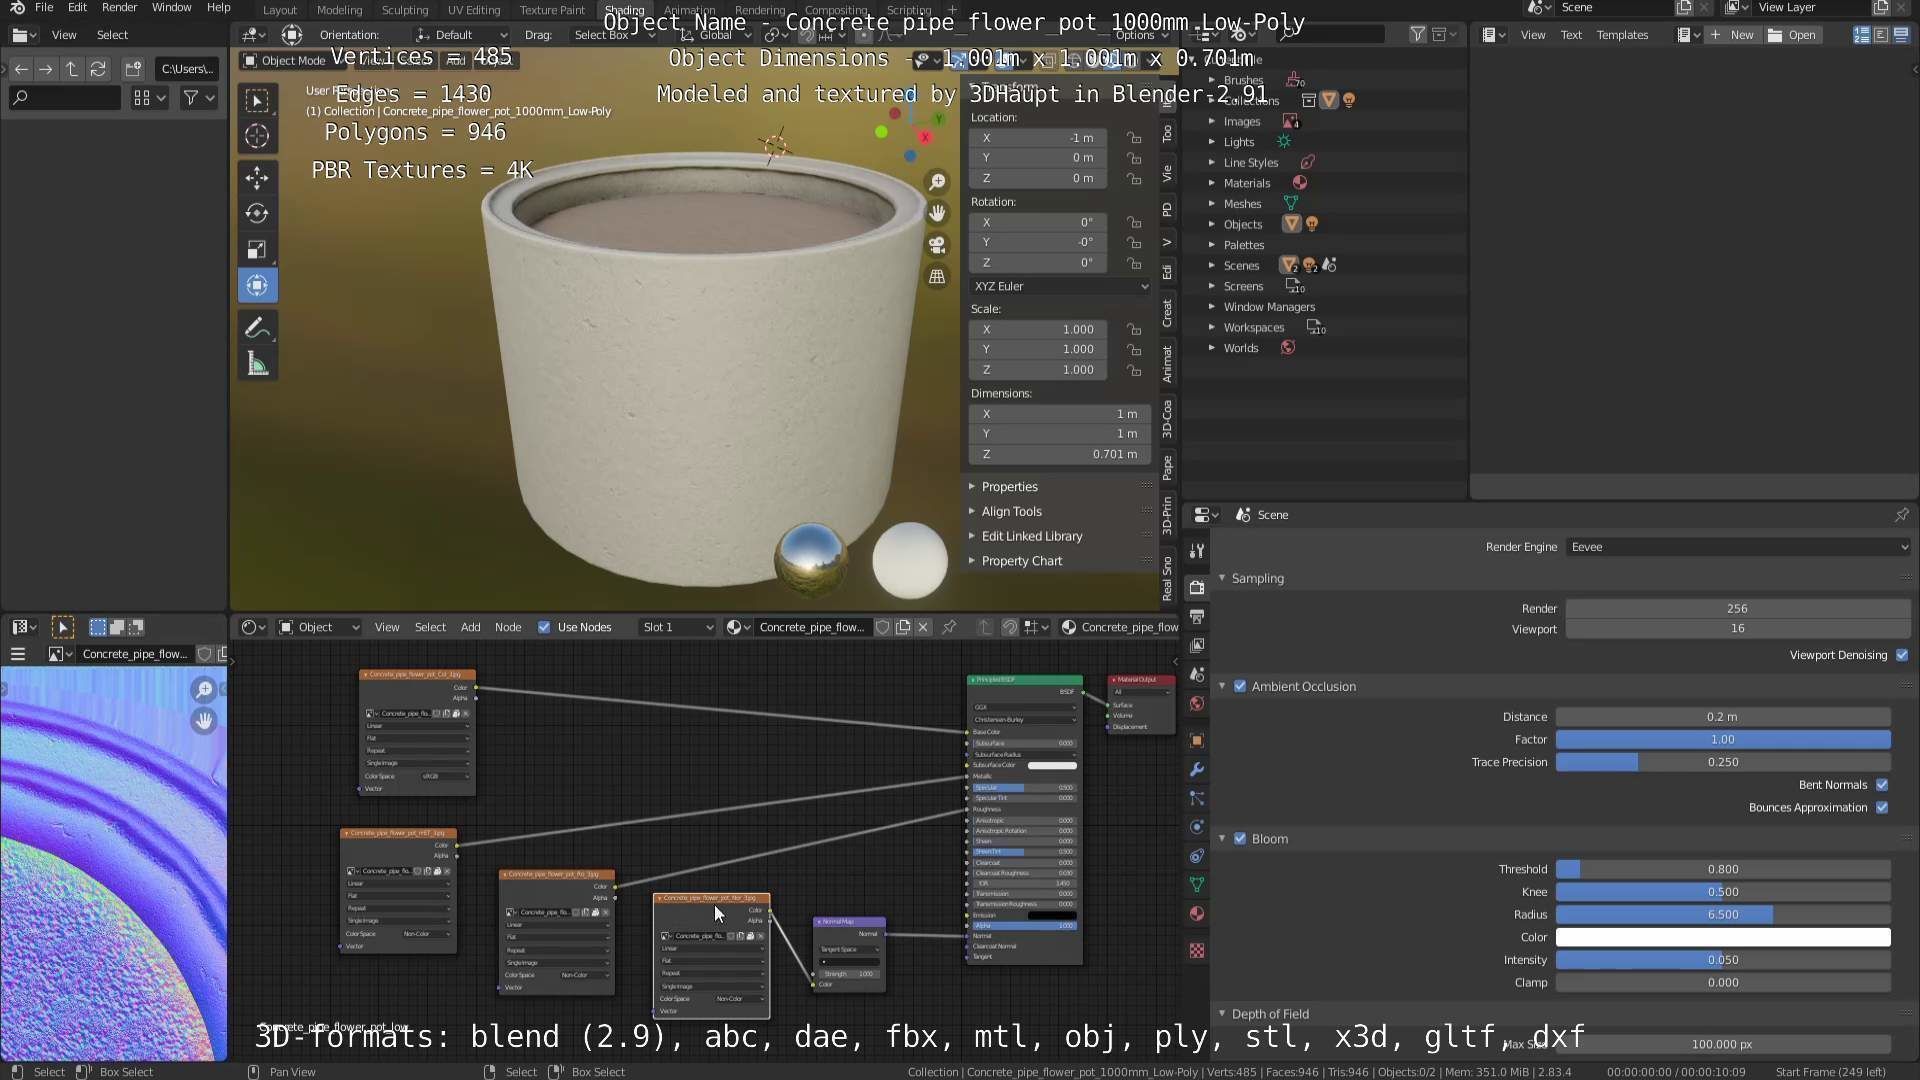
Task: Create new folder icon in file browser
Action: [x=133, y=69]
